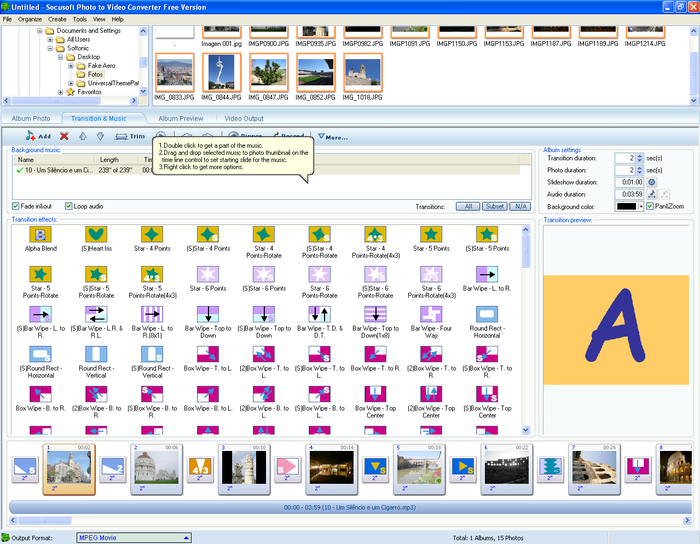Open the Create menu
Screen dimensions: 700x544
point(57,19)
